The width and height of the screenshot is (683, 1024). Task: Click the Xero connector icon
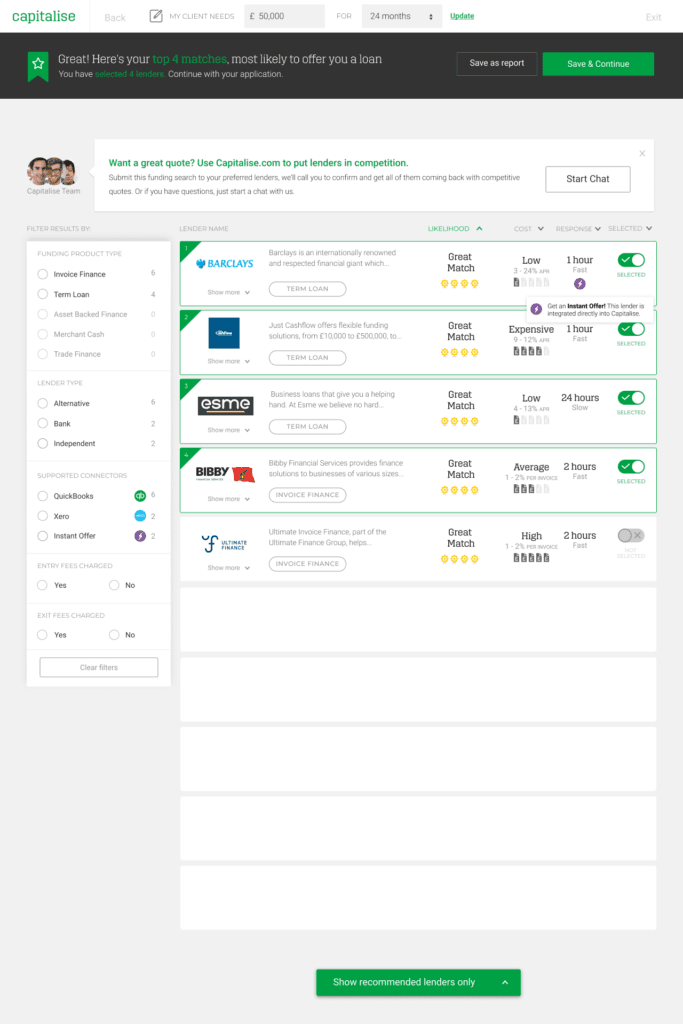[x=140, y=516]
